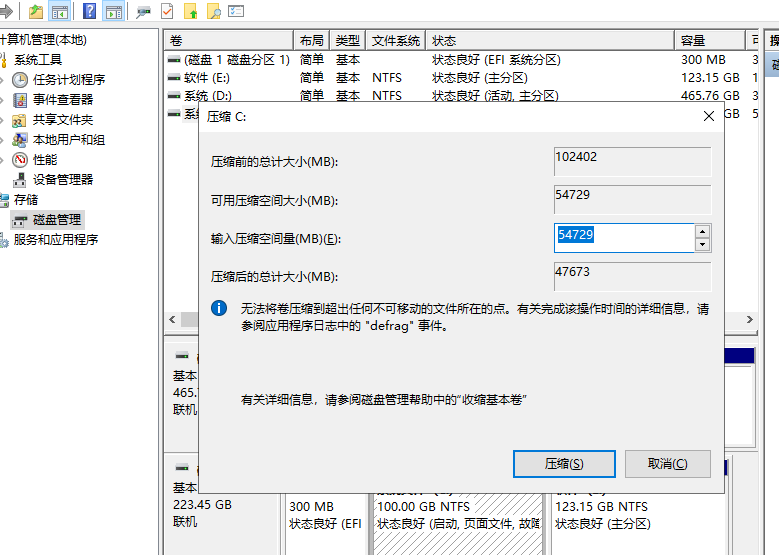Screen dimensions: 779x555
Task: Click the red checkmark document toolbar icon
Action: (167, 12)
